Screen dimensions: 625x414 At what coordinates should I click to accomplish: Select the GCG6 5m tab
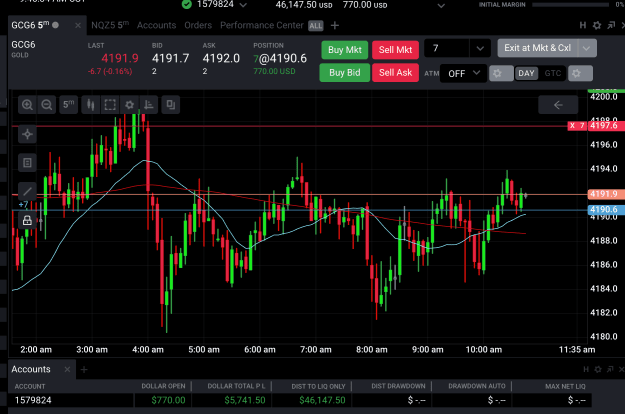[x=35, y=25]
